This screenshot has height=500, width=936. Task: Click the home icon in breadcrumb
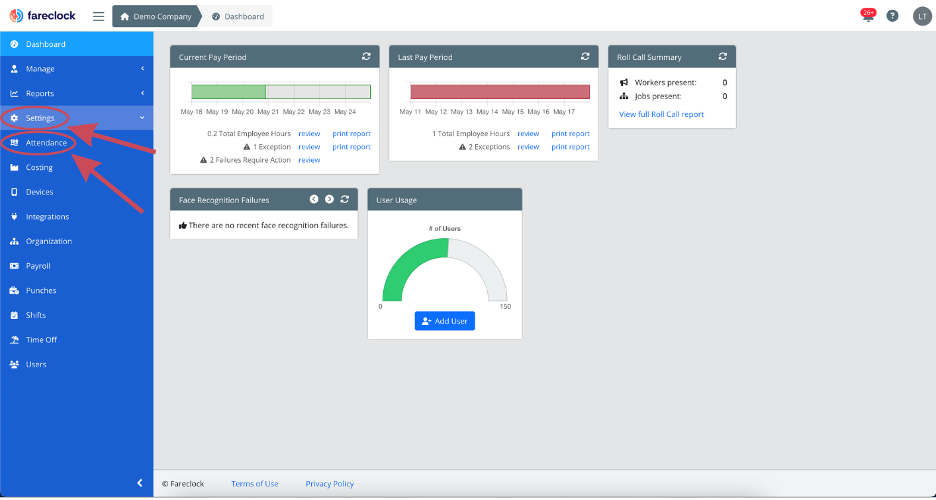(x=125, y=17)
